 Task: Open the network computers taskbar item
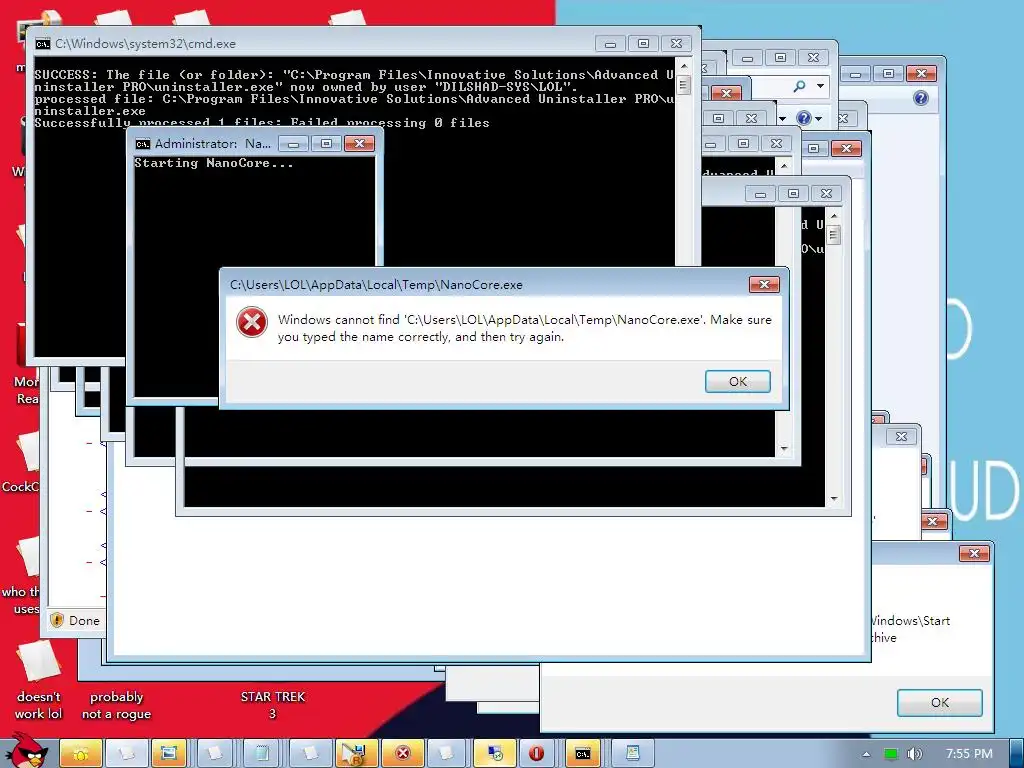click(x=494, y=754)
